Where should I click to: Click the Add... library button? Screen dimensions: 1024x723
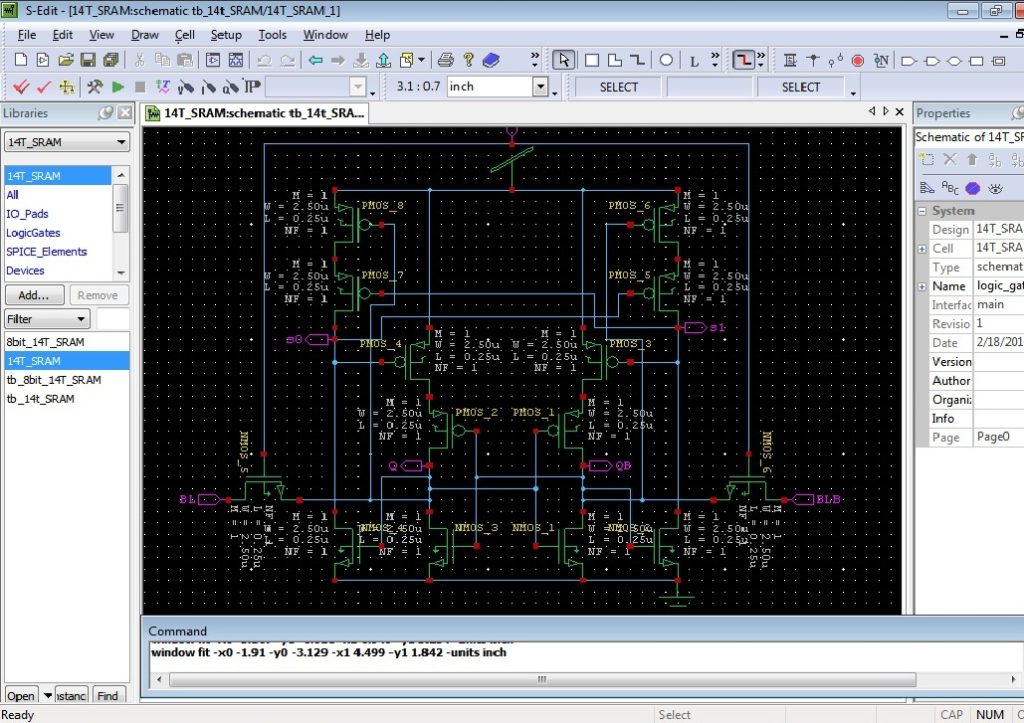pos(34,295)
